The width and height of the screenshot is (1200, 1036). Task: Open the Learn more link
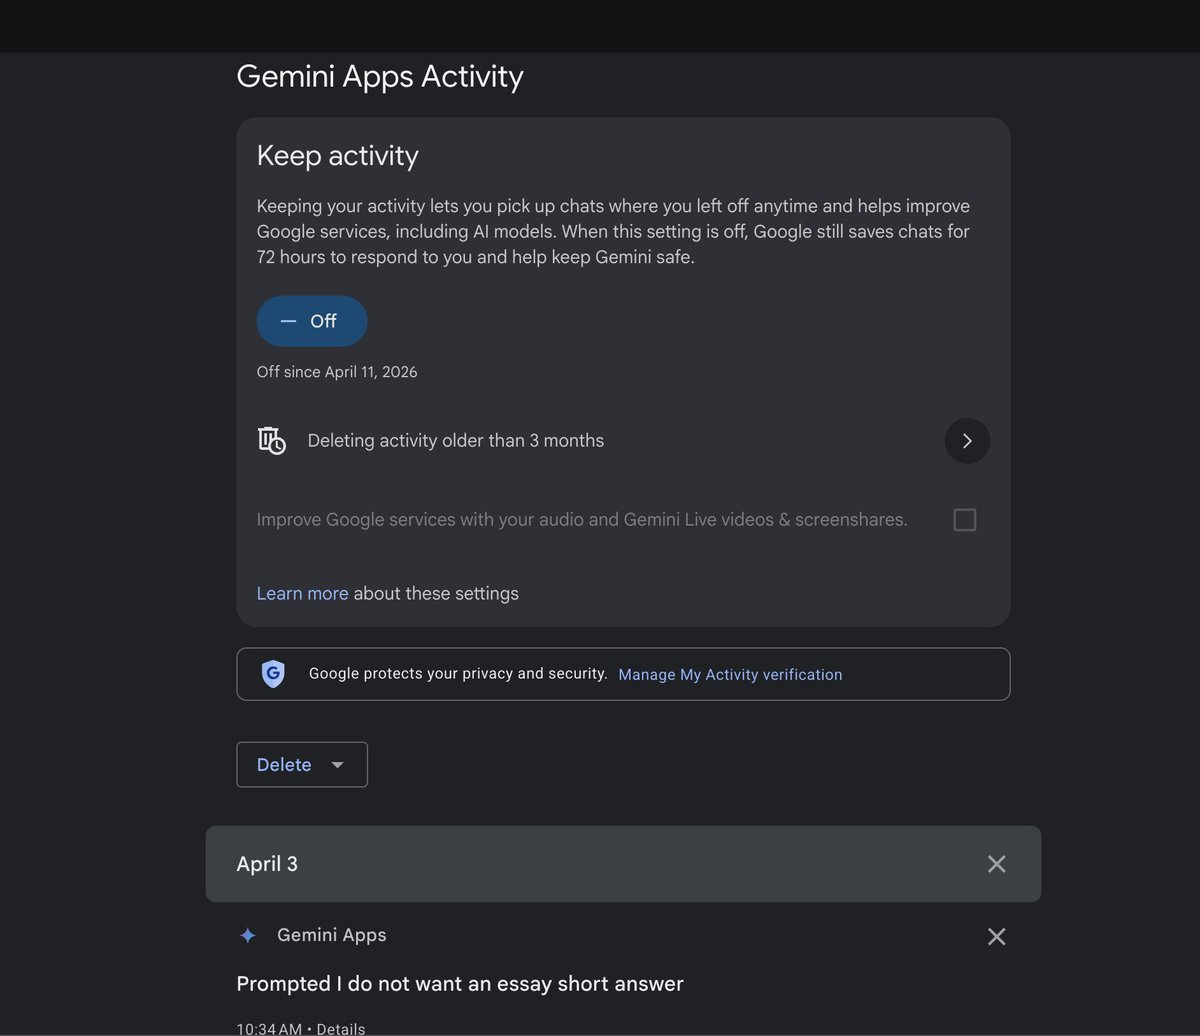click(x=302, y=593)
